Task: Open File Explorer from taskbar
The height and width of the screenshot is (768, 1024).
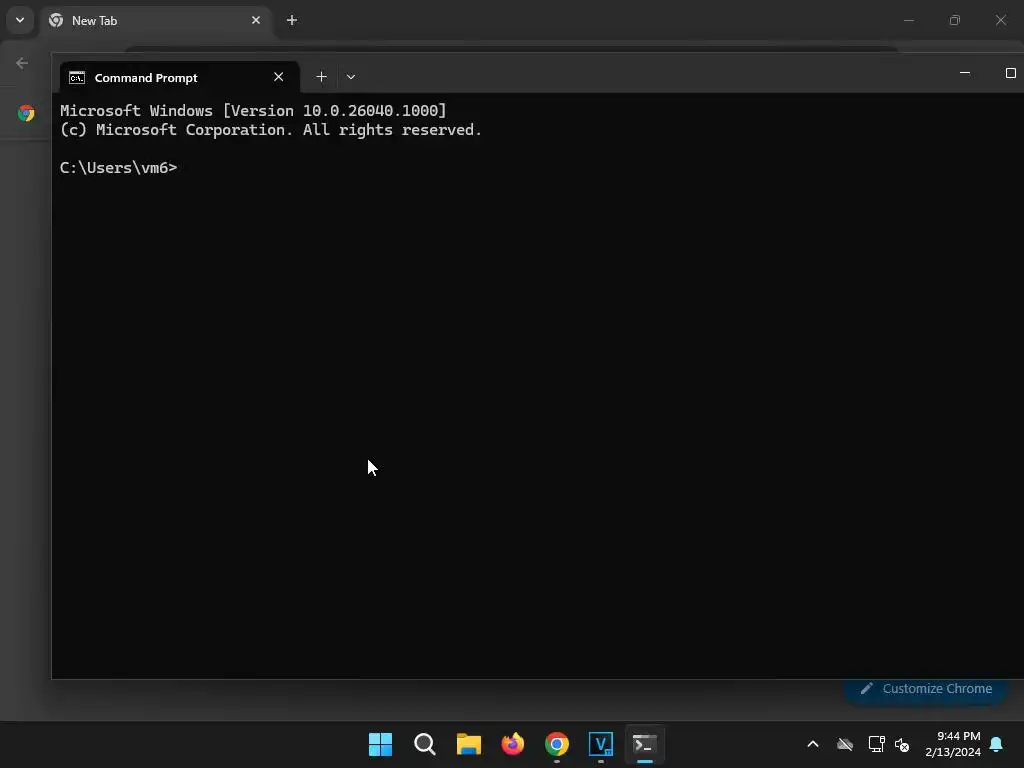Action: [469, 744]
